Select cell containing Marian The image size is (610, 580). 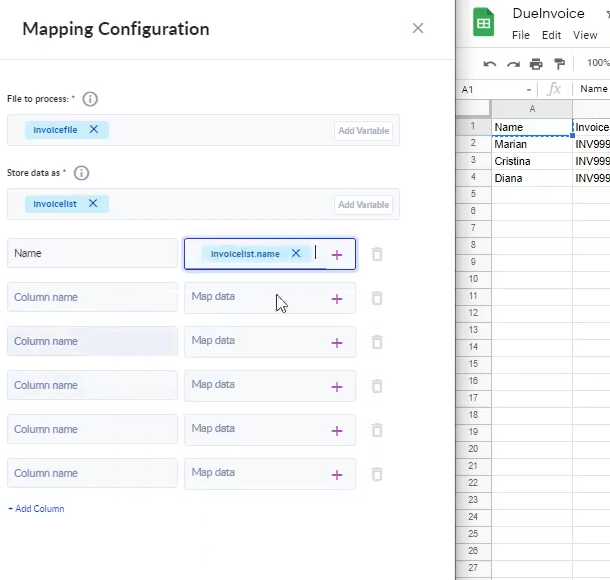coord(532,144)
